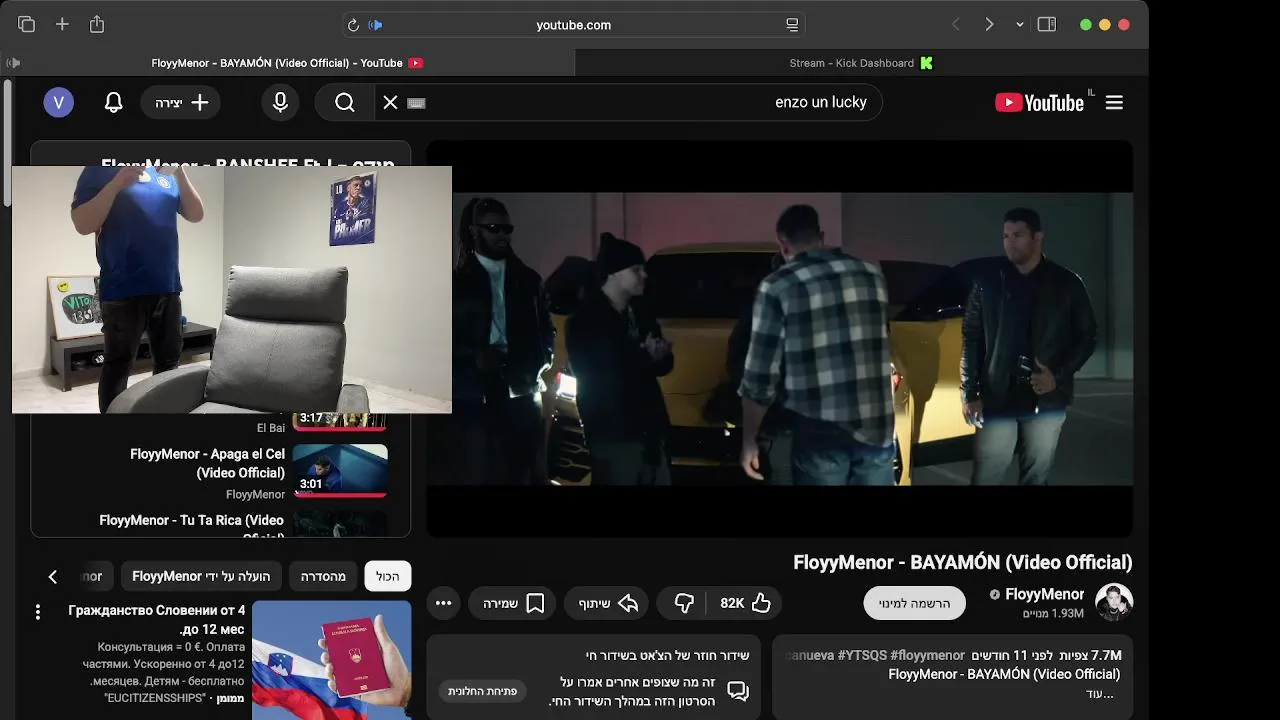The height and width of the screenshot is (720, 1280).
Task: Go to YouTube home via logo
Action: (x=1040, y=102)
